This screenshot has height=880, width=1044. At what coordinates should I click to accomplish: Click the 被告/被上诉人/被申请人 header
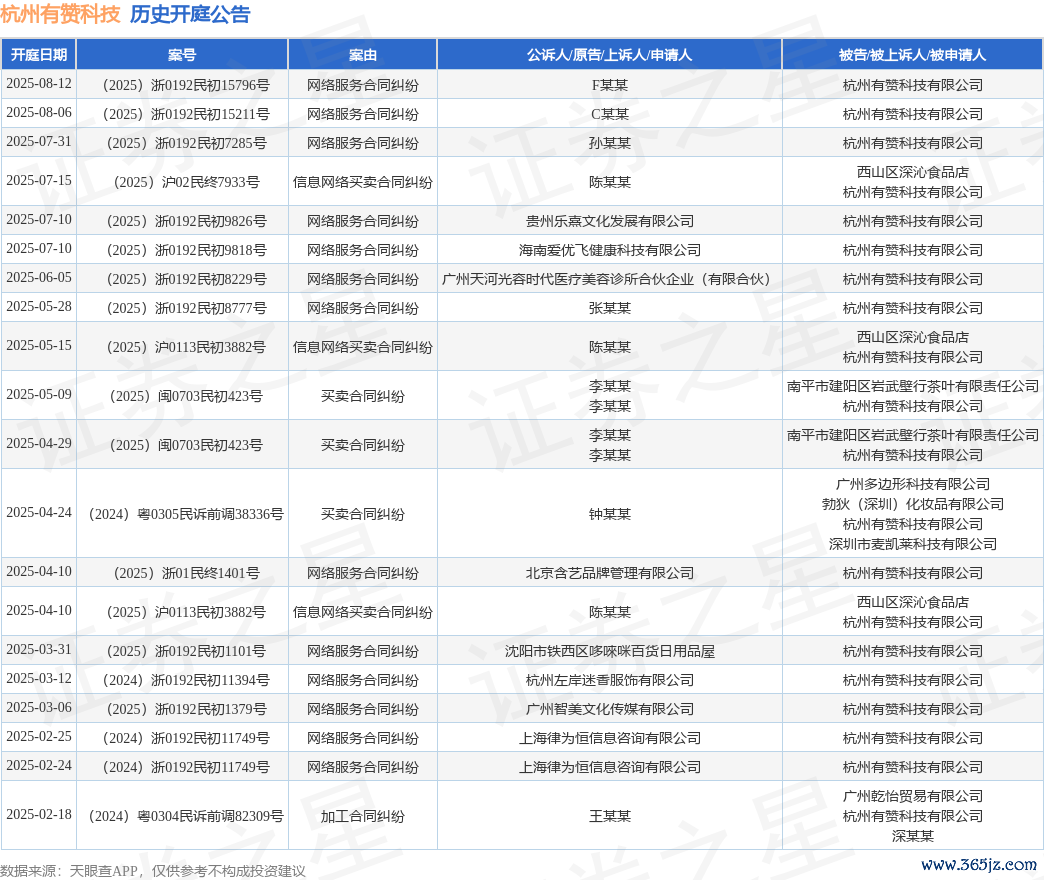coord(912,55)
